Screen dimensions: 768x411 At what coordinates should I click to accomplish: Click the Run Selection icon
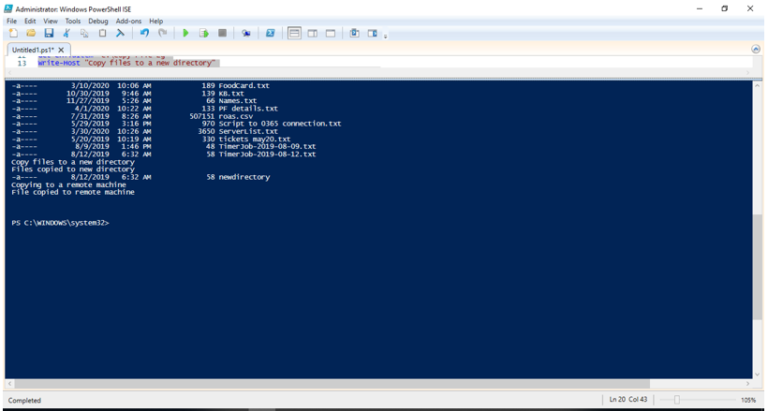click(204, 33)
